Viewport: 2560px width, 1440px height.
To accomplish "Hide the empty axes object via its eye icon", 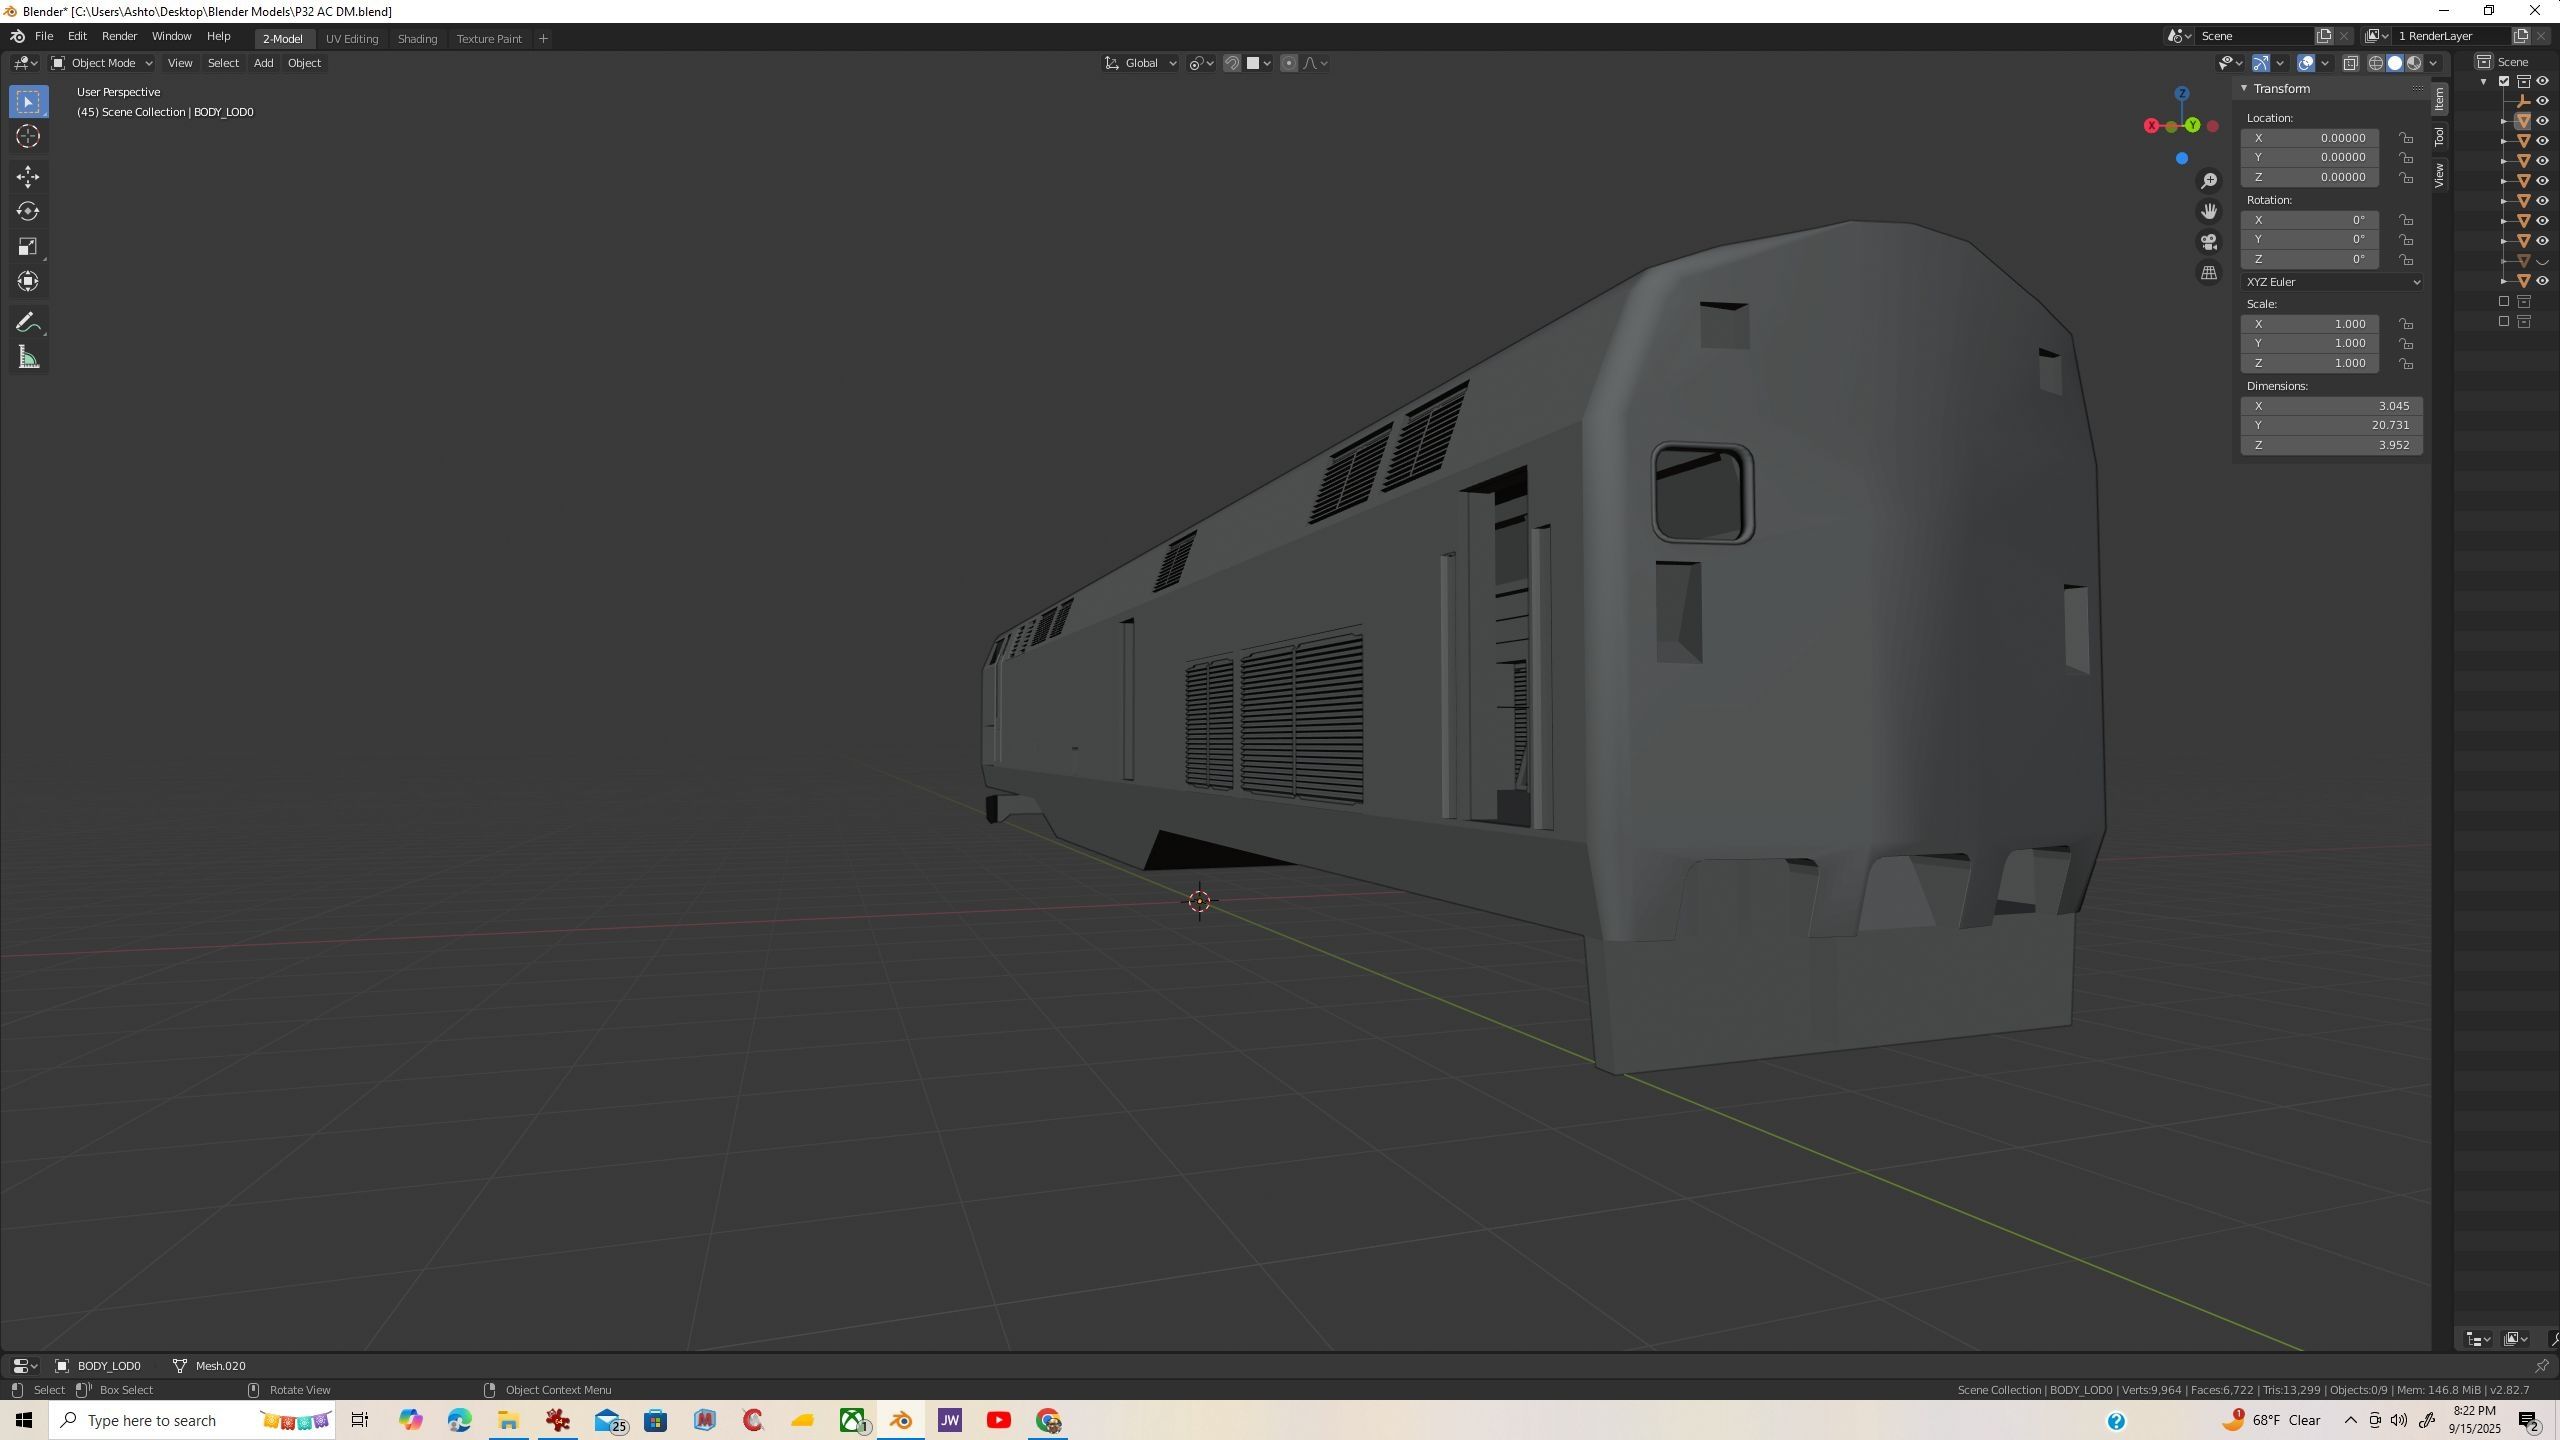I will [x=2543, y=101].
